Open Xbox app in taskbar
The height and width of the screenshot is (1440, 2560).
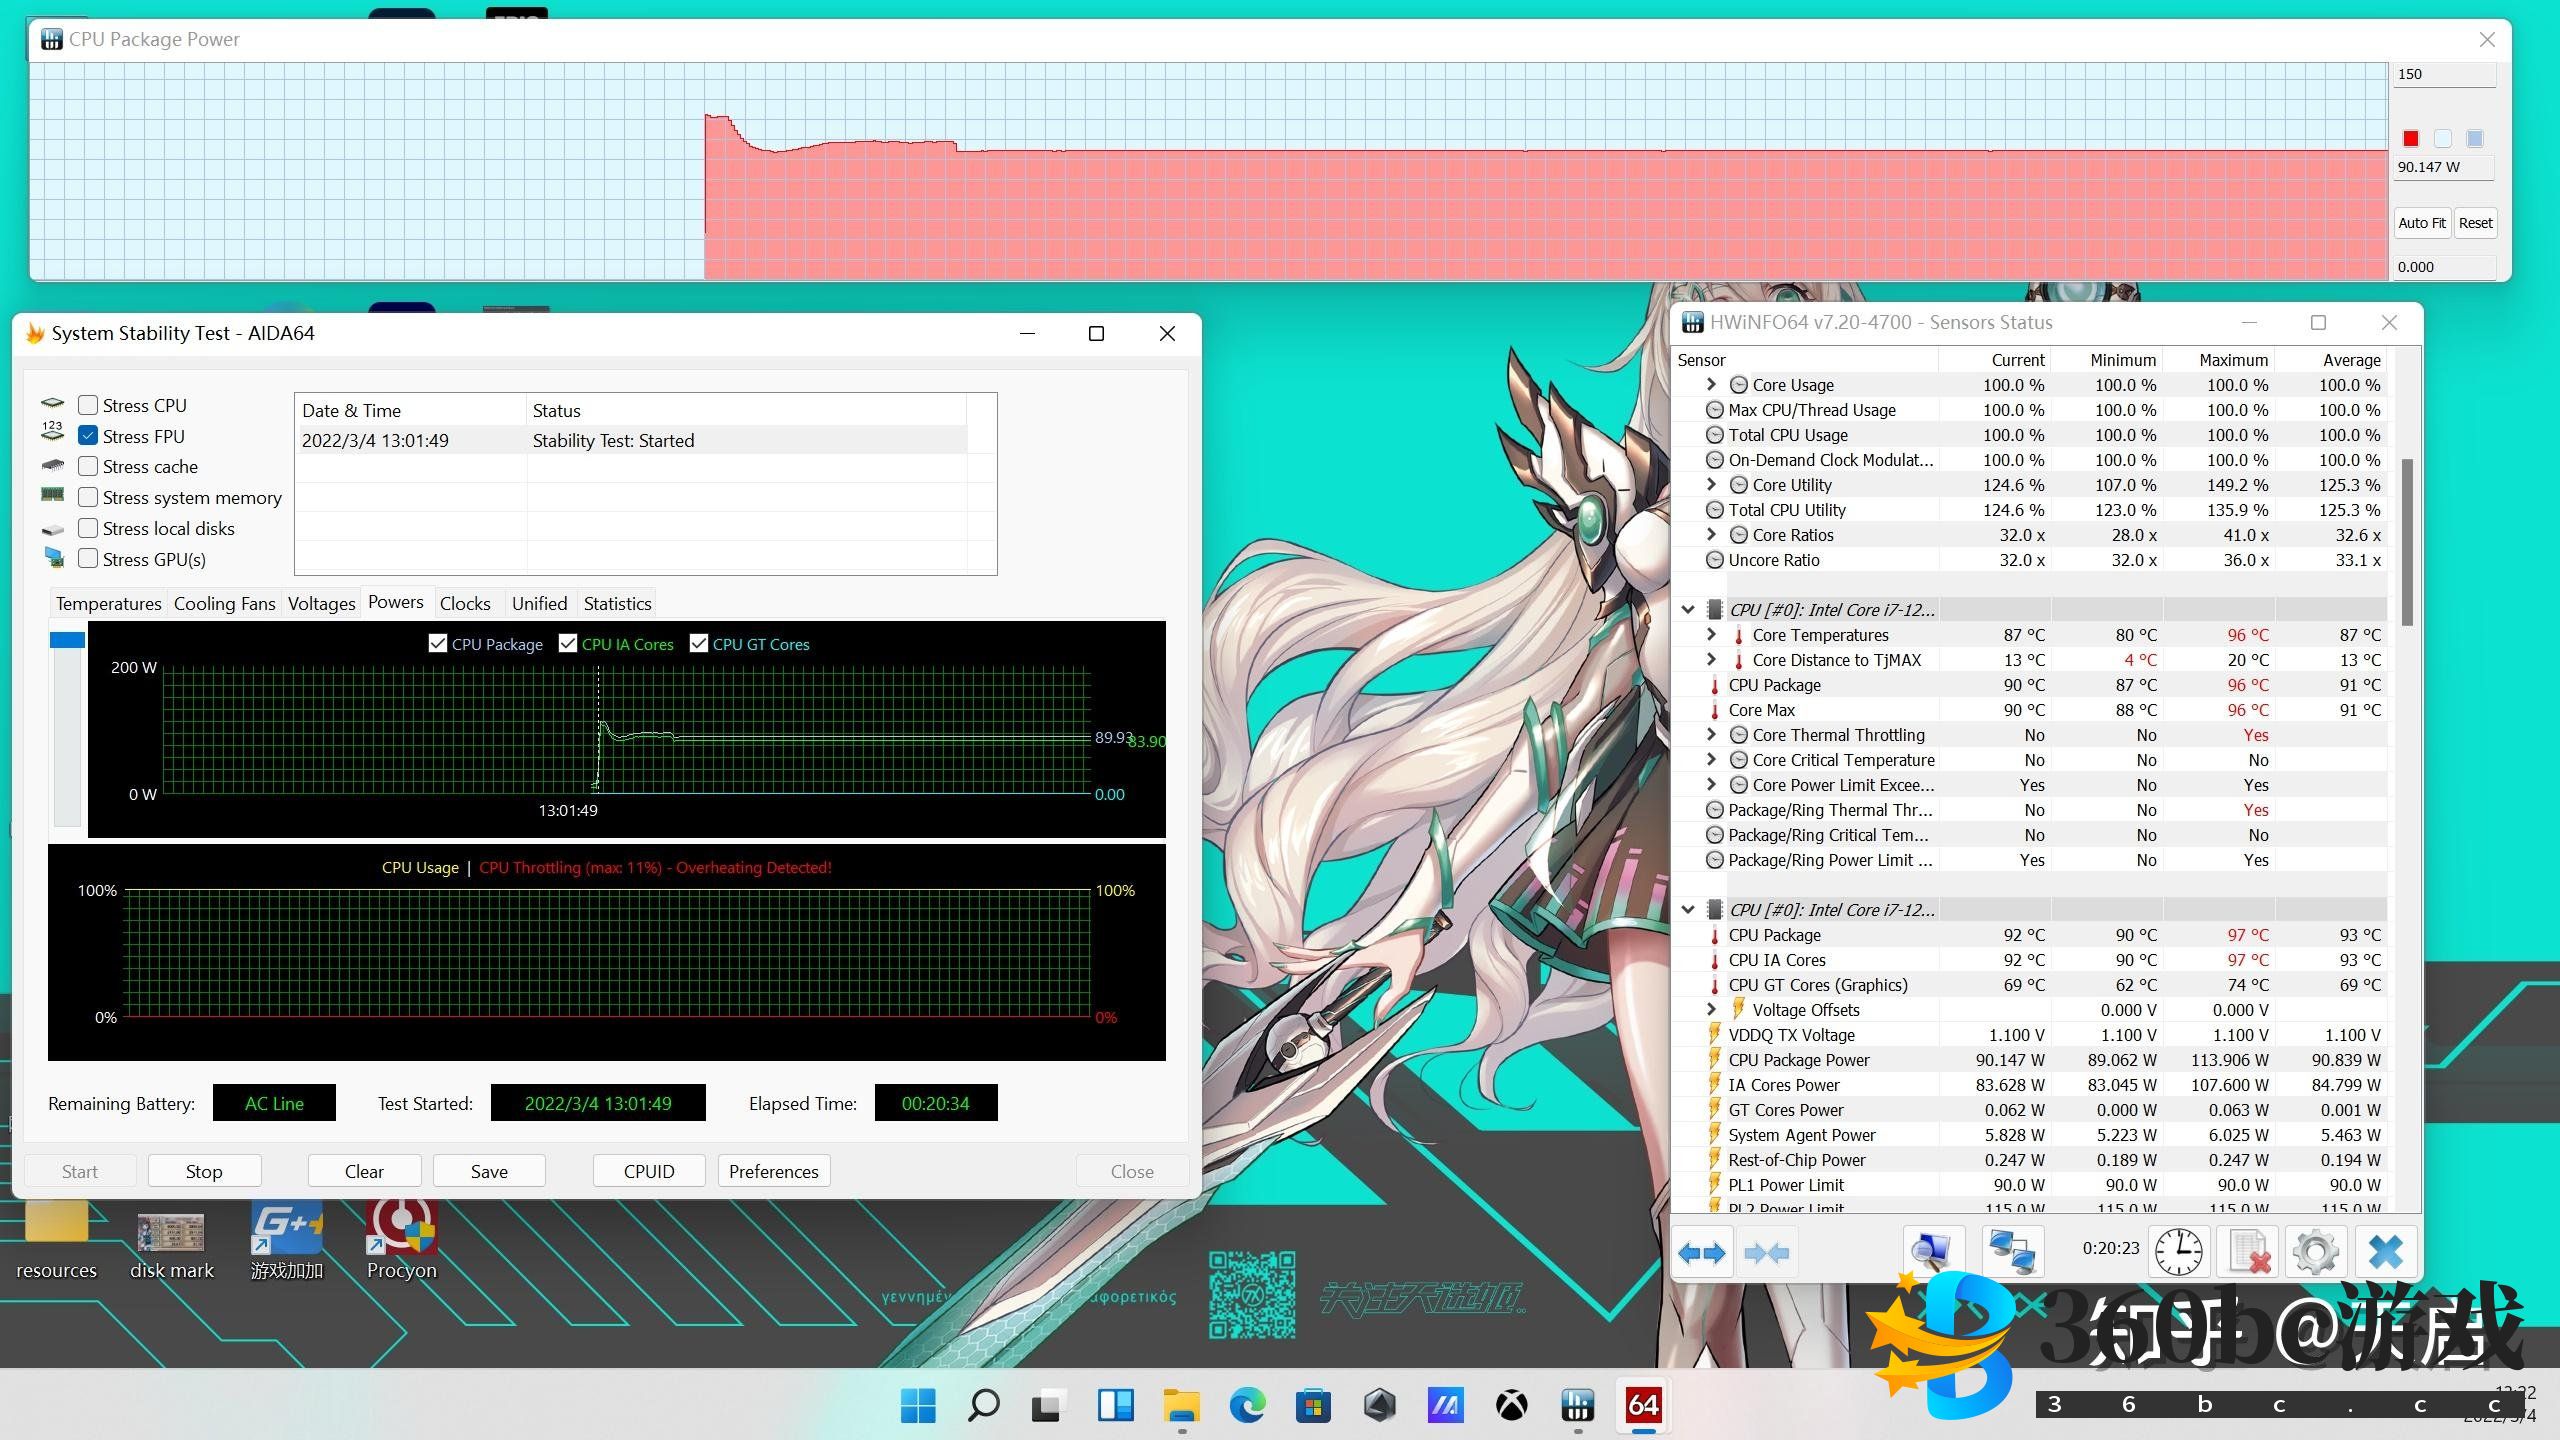1511,1406
